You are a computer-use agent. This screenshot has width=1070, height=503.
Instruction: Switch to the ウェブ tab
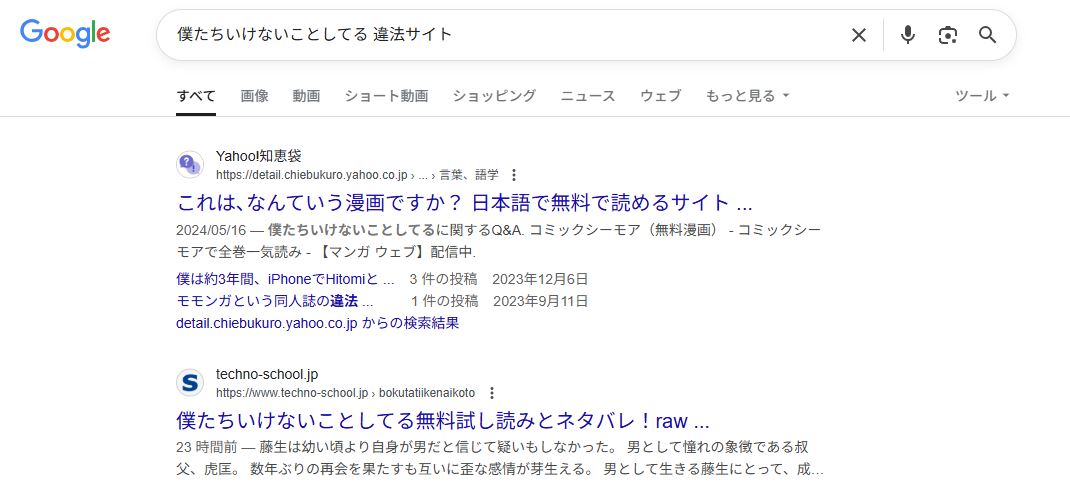tap(661, 96)
